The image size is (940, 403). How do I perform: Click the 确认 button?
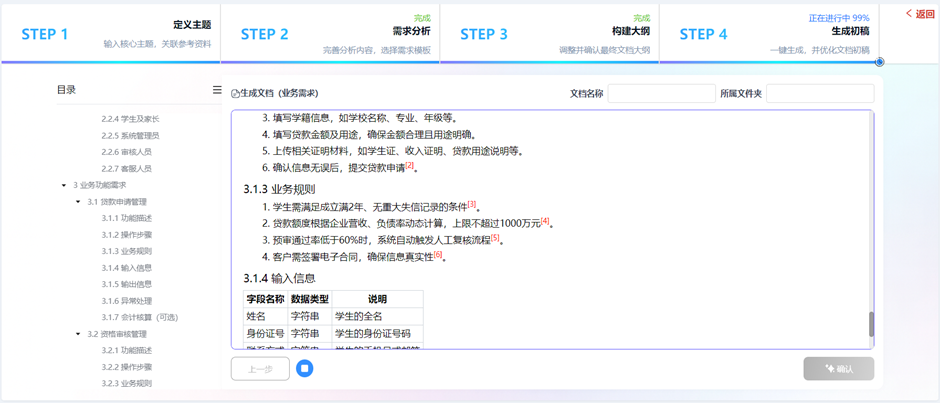[x=839, y=369]
